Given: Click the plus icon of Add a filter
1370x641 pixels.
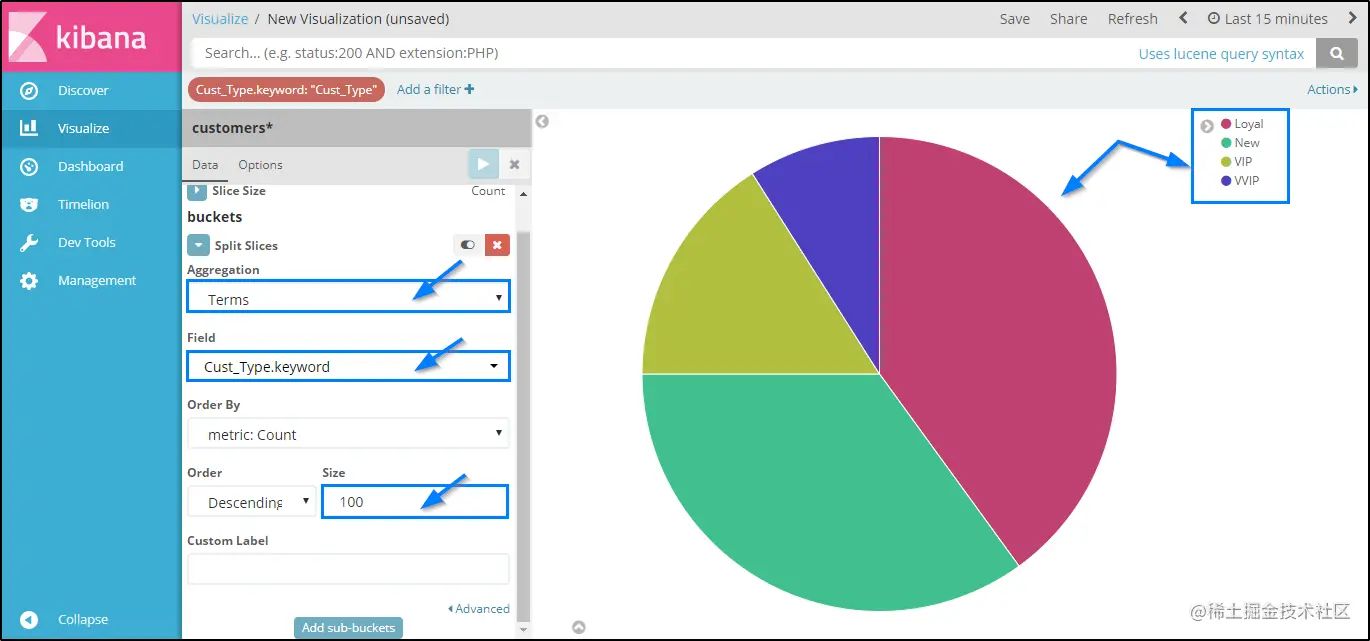Looking at the screenshot, I should coord(470,89).
